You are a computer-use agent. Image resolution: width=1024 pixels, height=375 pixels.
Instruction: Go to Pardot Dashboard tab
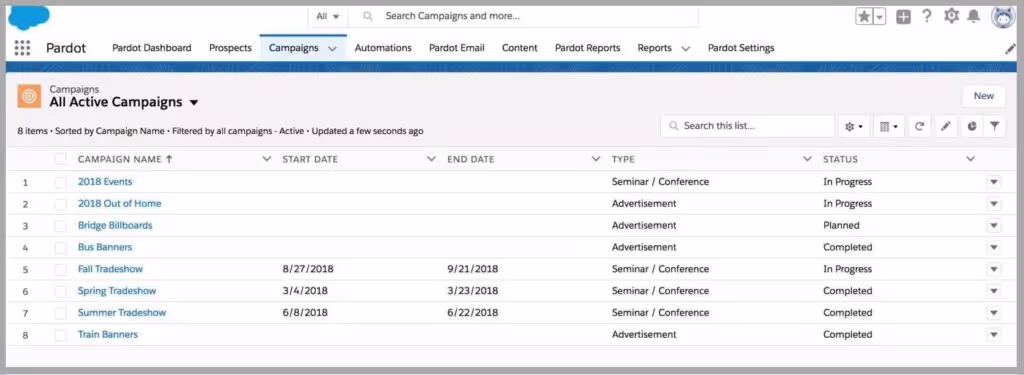point(152,48)
